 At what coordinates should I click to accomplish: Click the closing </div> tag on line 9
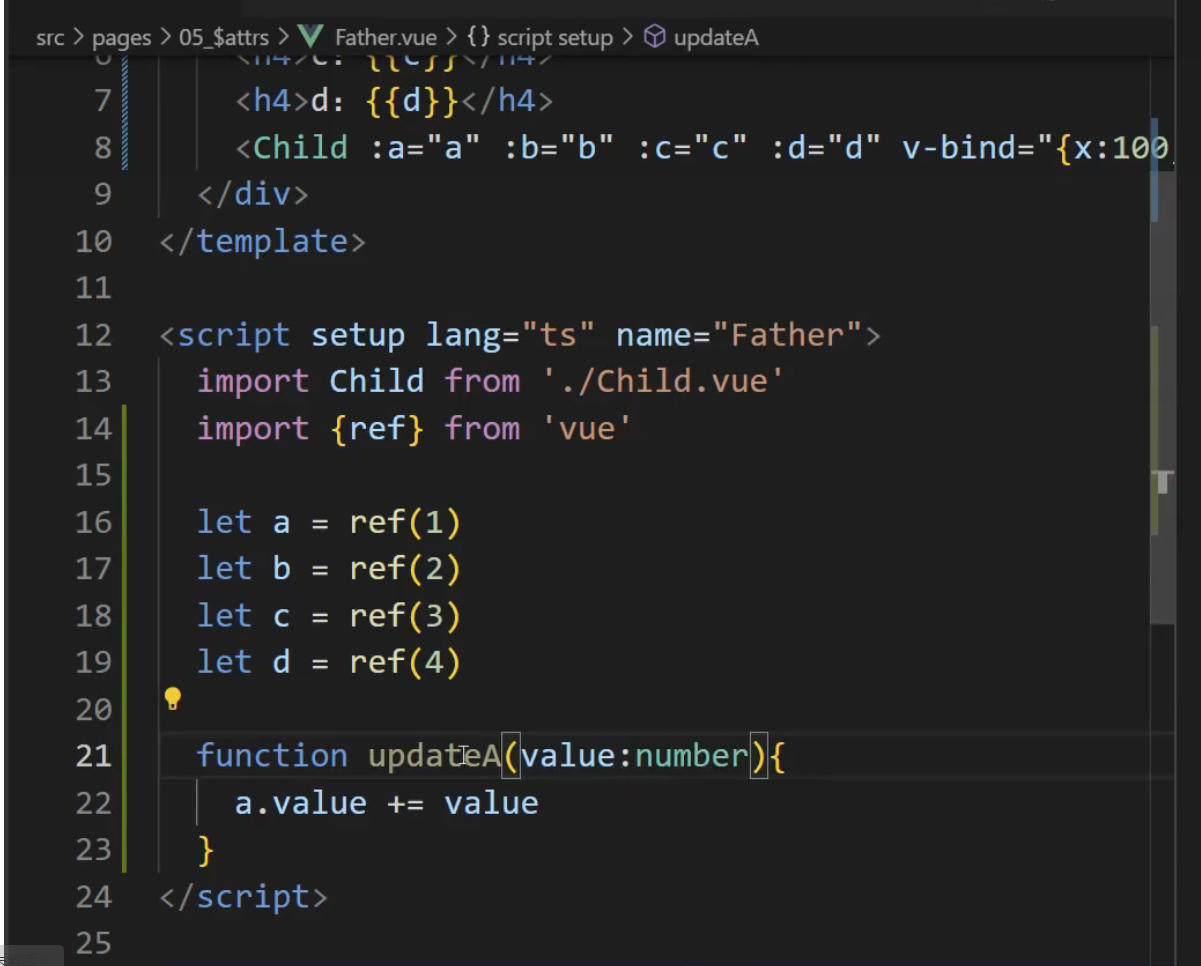[253, 194]
